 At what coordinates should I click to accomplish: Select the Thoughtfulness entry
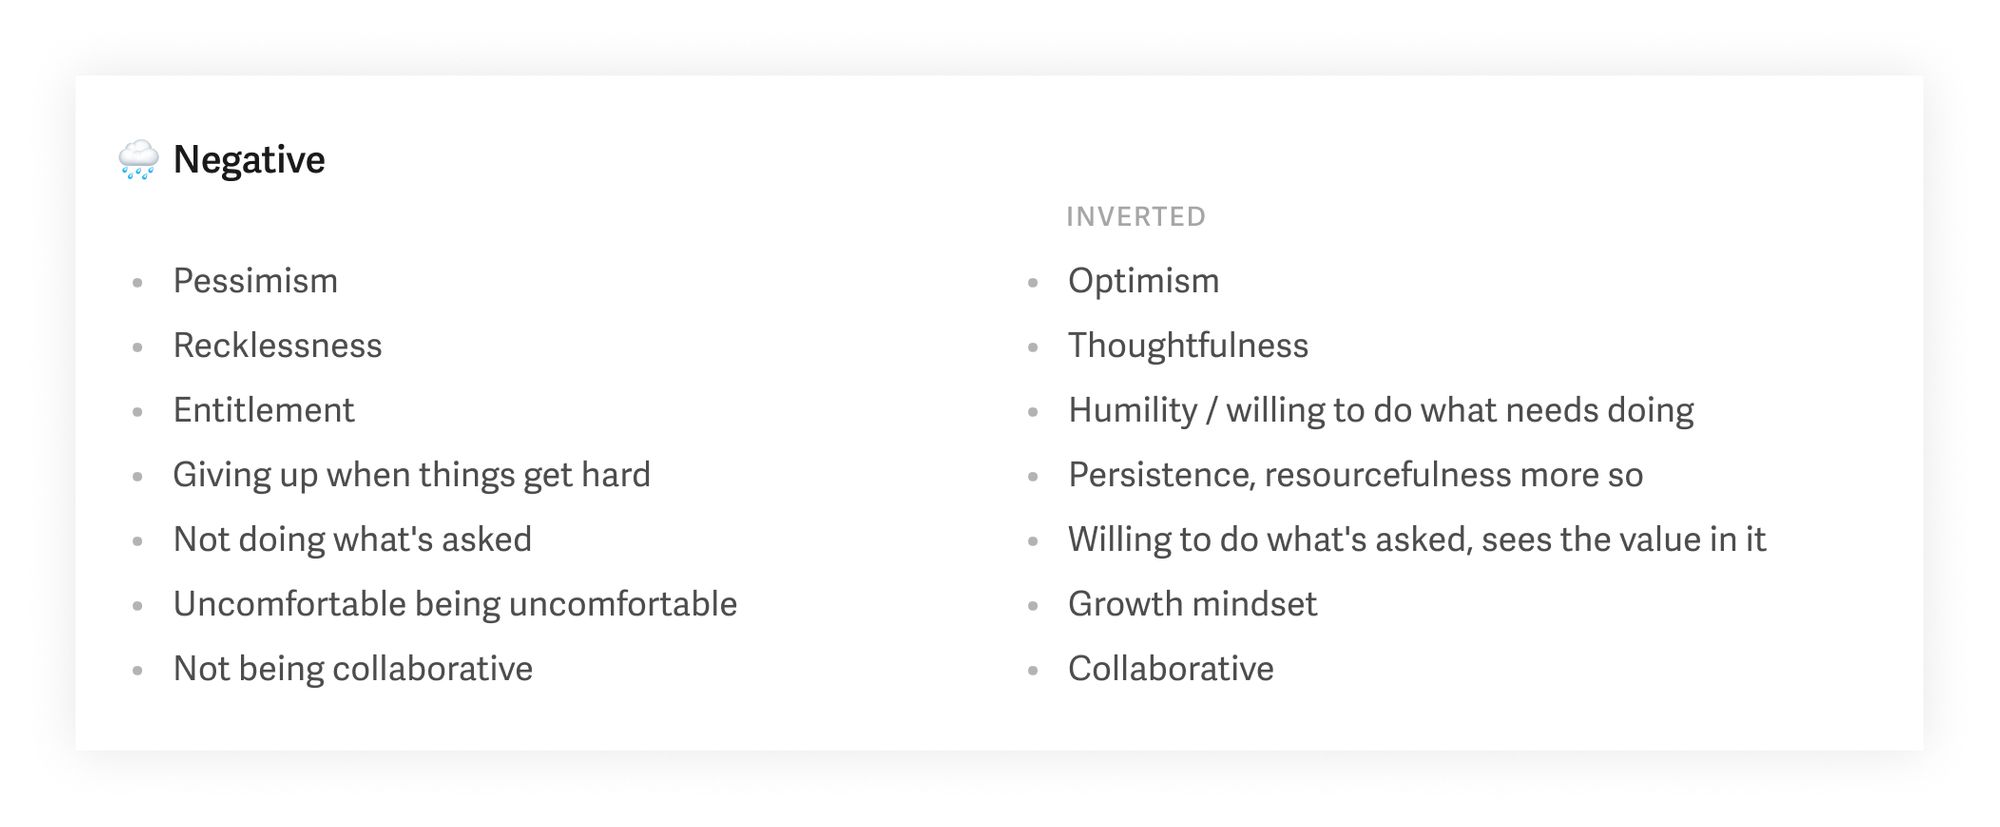tap(1188, 346)
